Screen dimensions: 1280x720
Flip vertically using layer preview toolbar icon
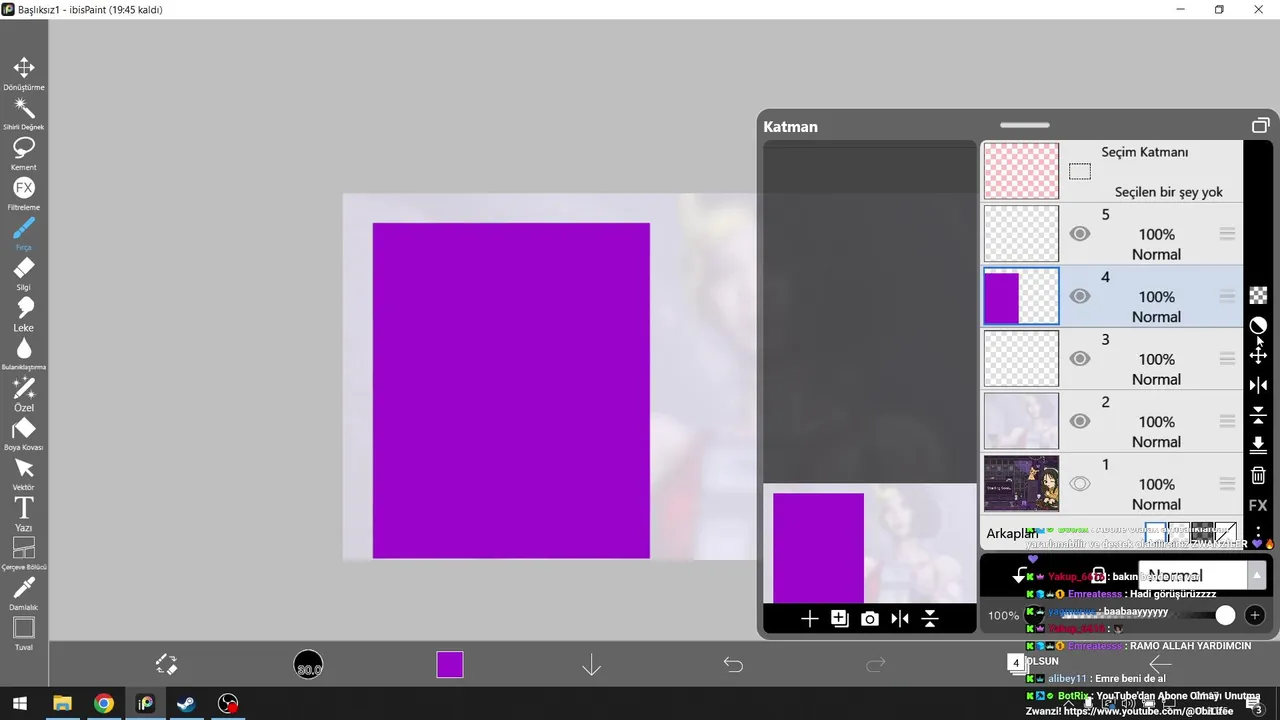930,619
